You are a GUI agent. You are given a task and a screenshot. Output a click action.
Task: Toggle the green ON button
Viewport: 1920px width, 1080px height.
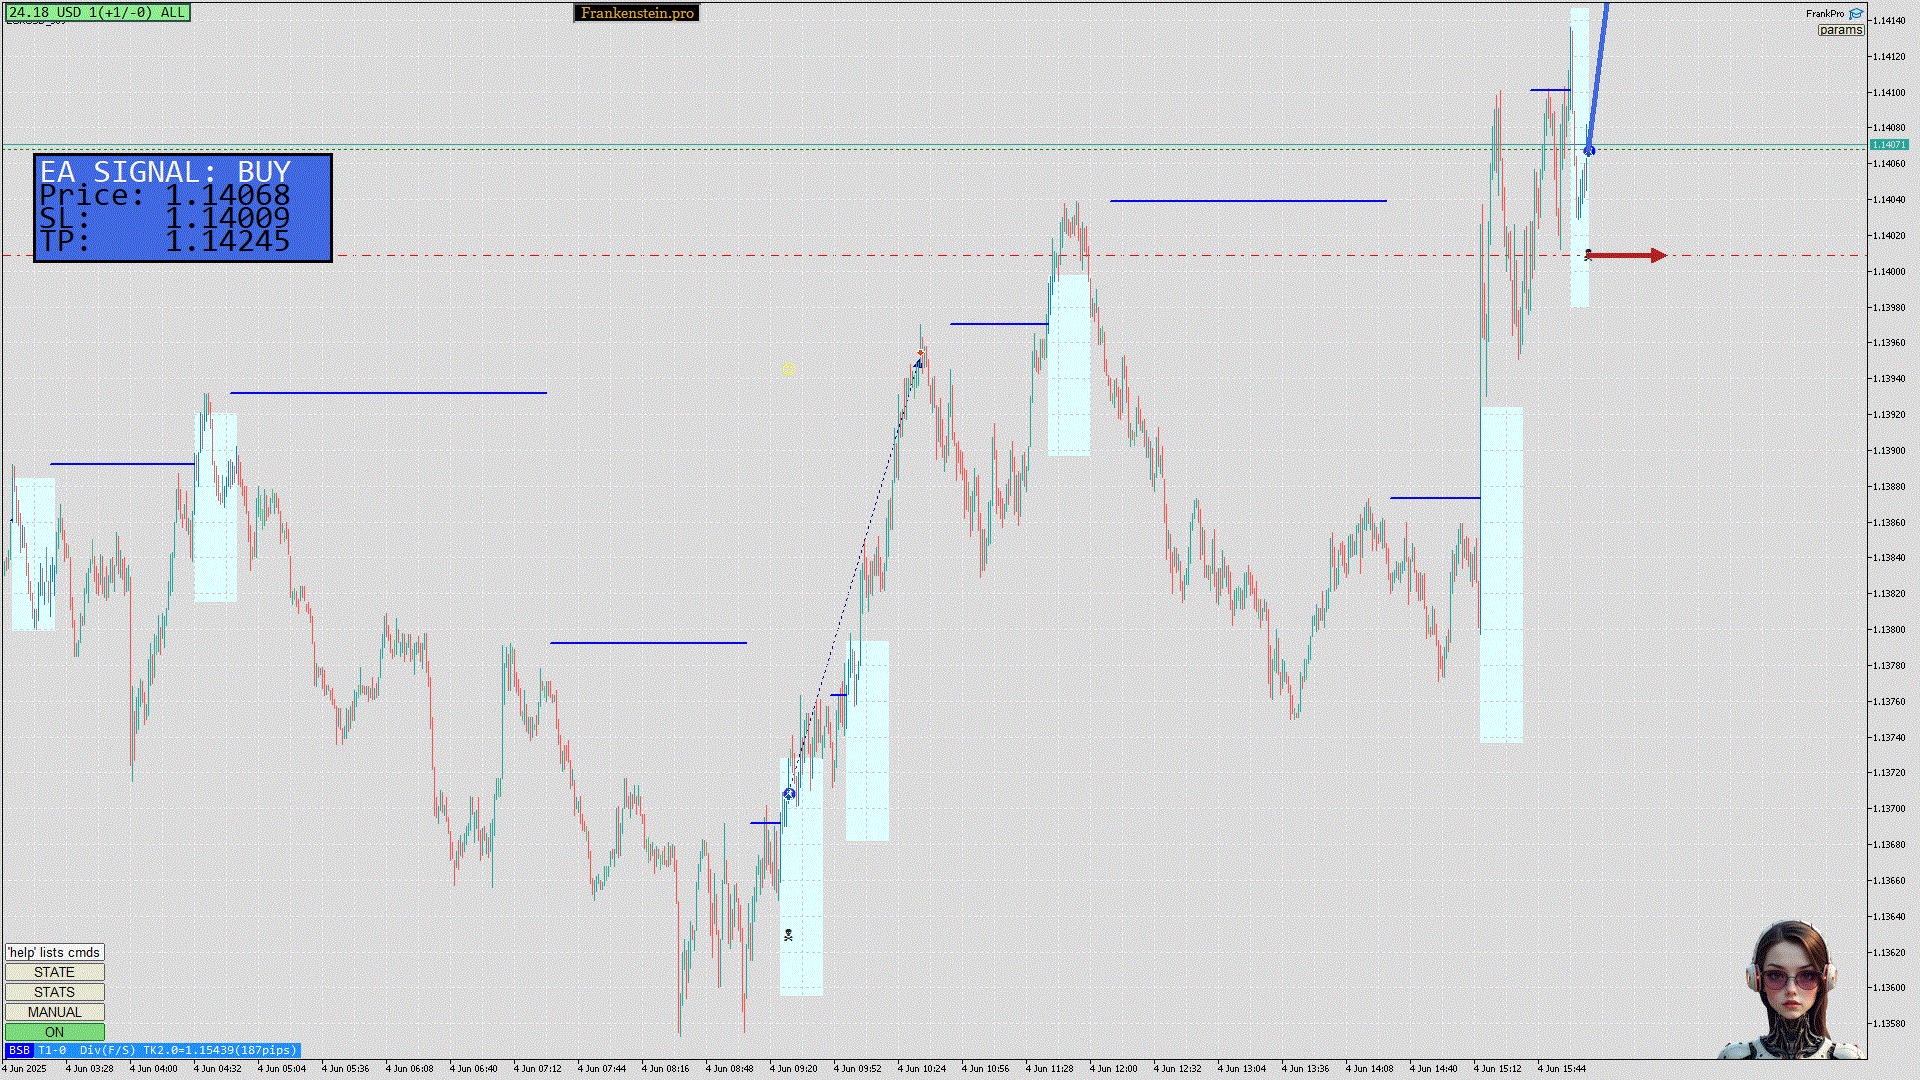coord(54,1032)
